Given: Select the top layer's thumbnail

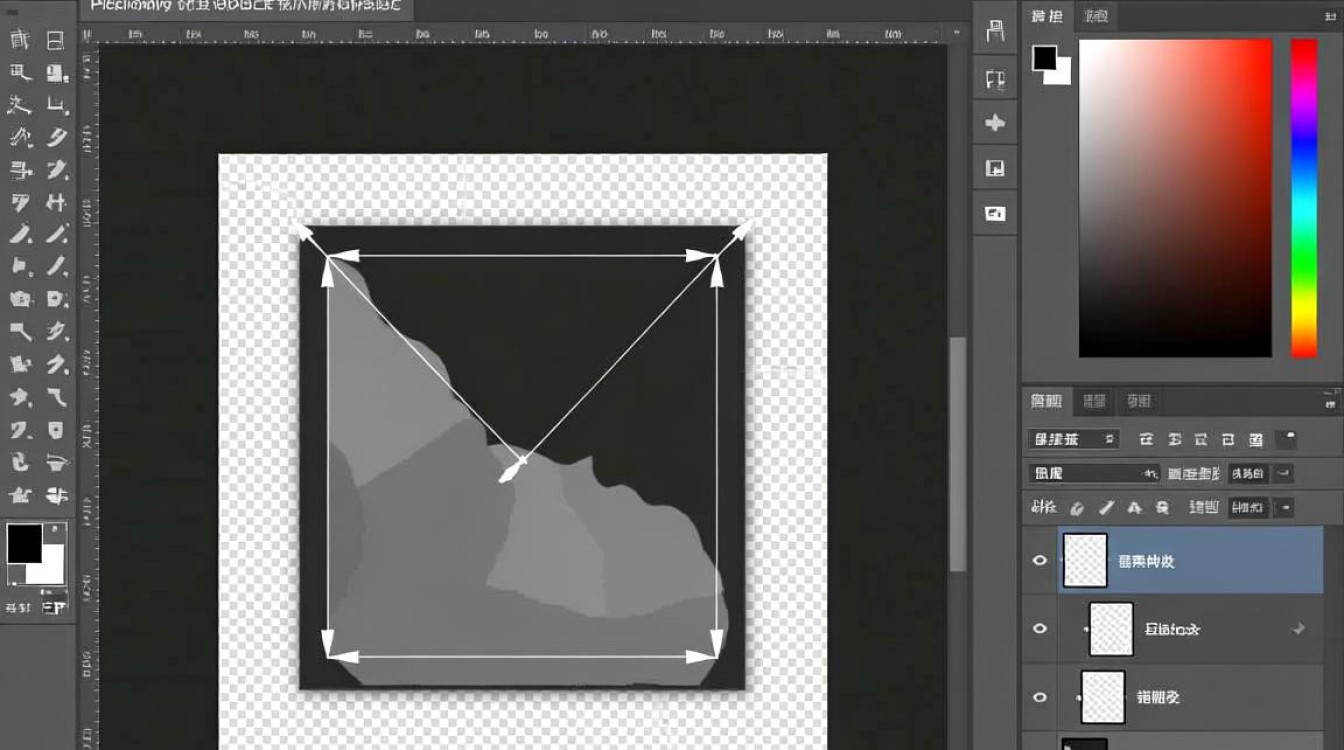Looking at the screenshot, I should click(x=1085, y=560).
